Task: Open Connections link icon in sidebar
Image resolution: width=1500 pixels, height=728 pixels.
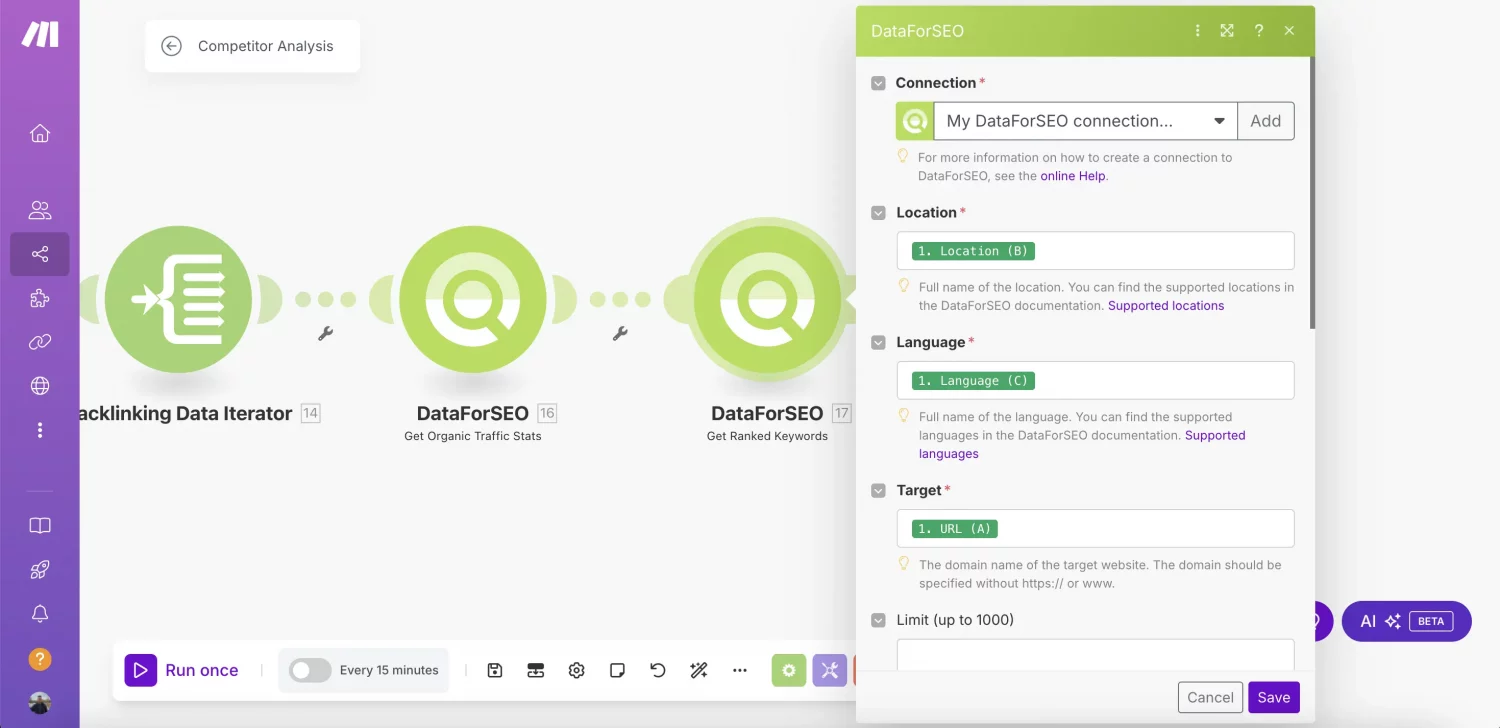Action: tap(40, 342)
